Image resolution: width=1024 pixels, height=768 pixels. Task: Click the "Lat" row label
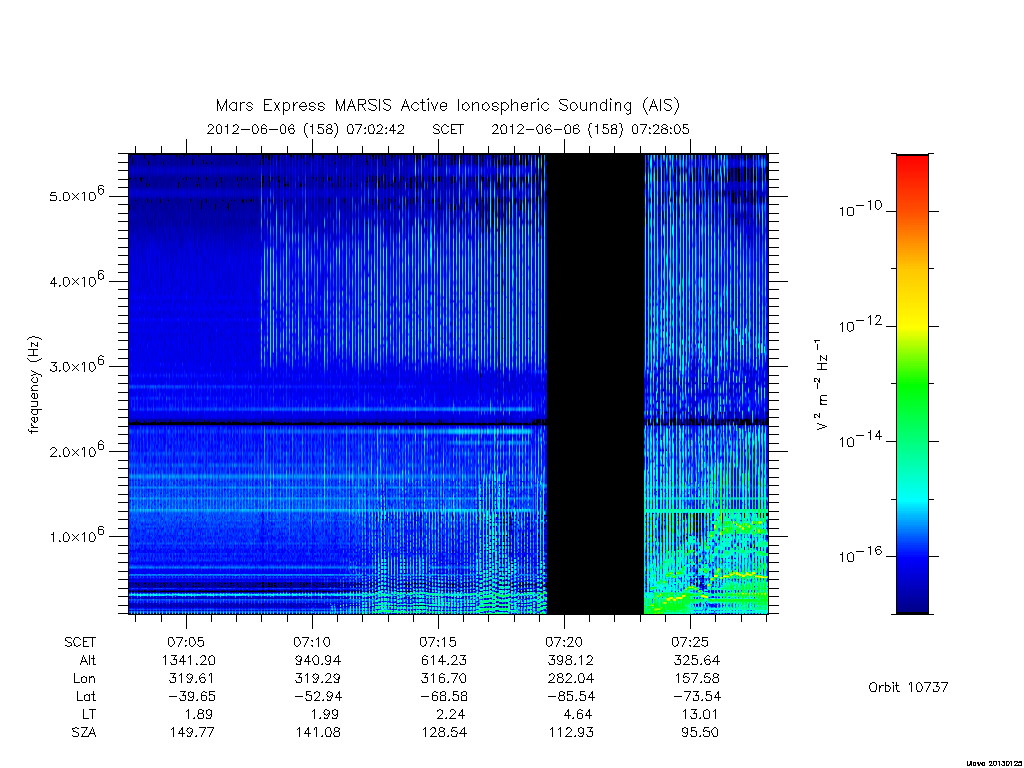click(86, 697)
